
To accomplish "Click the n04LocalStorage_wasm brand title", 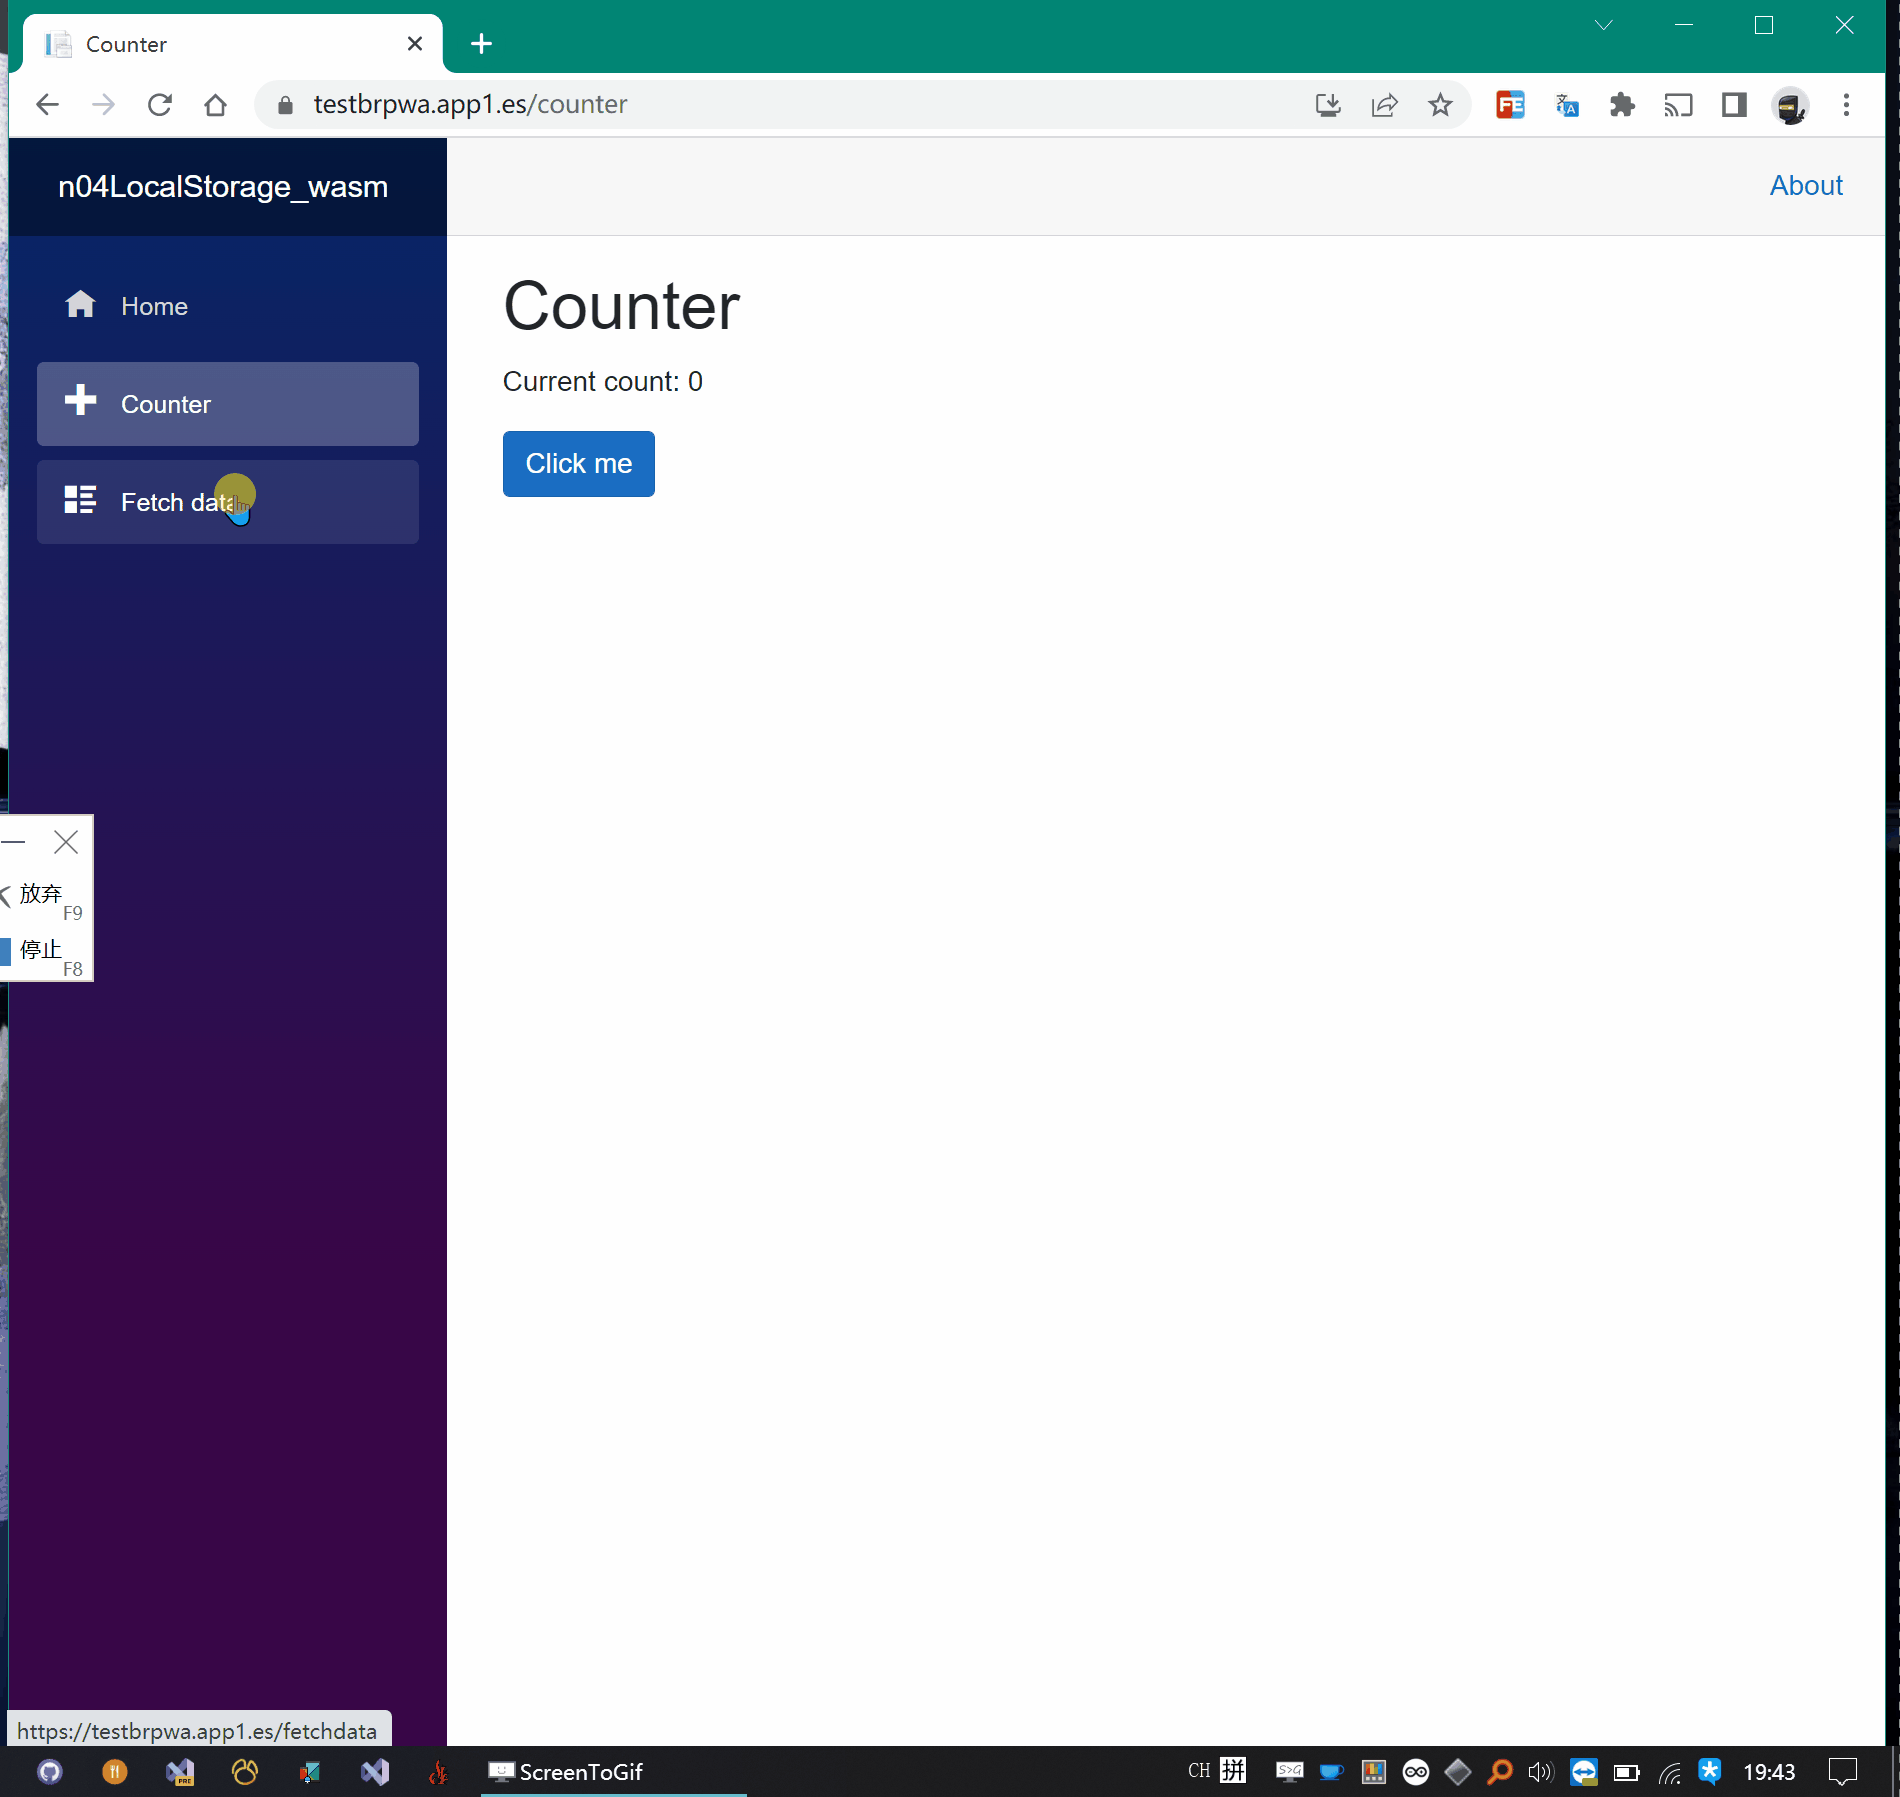I will coord(223,187).
